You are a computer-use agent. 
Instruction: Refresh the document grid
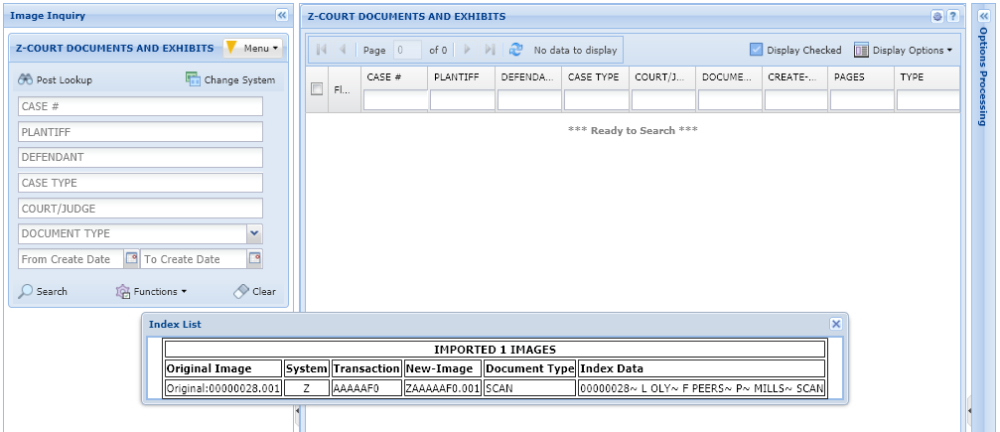(x=515, y=50)
